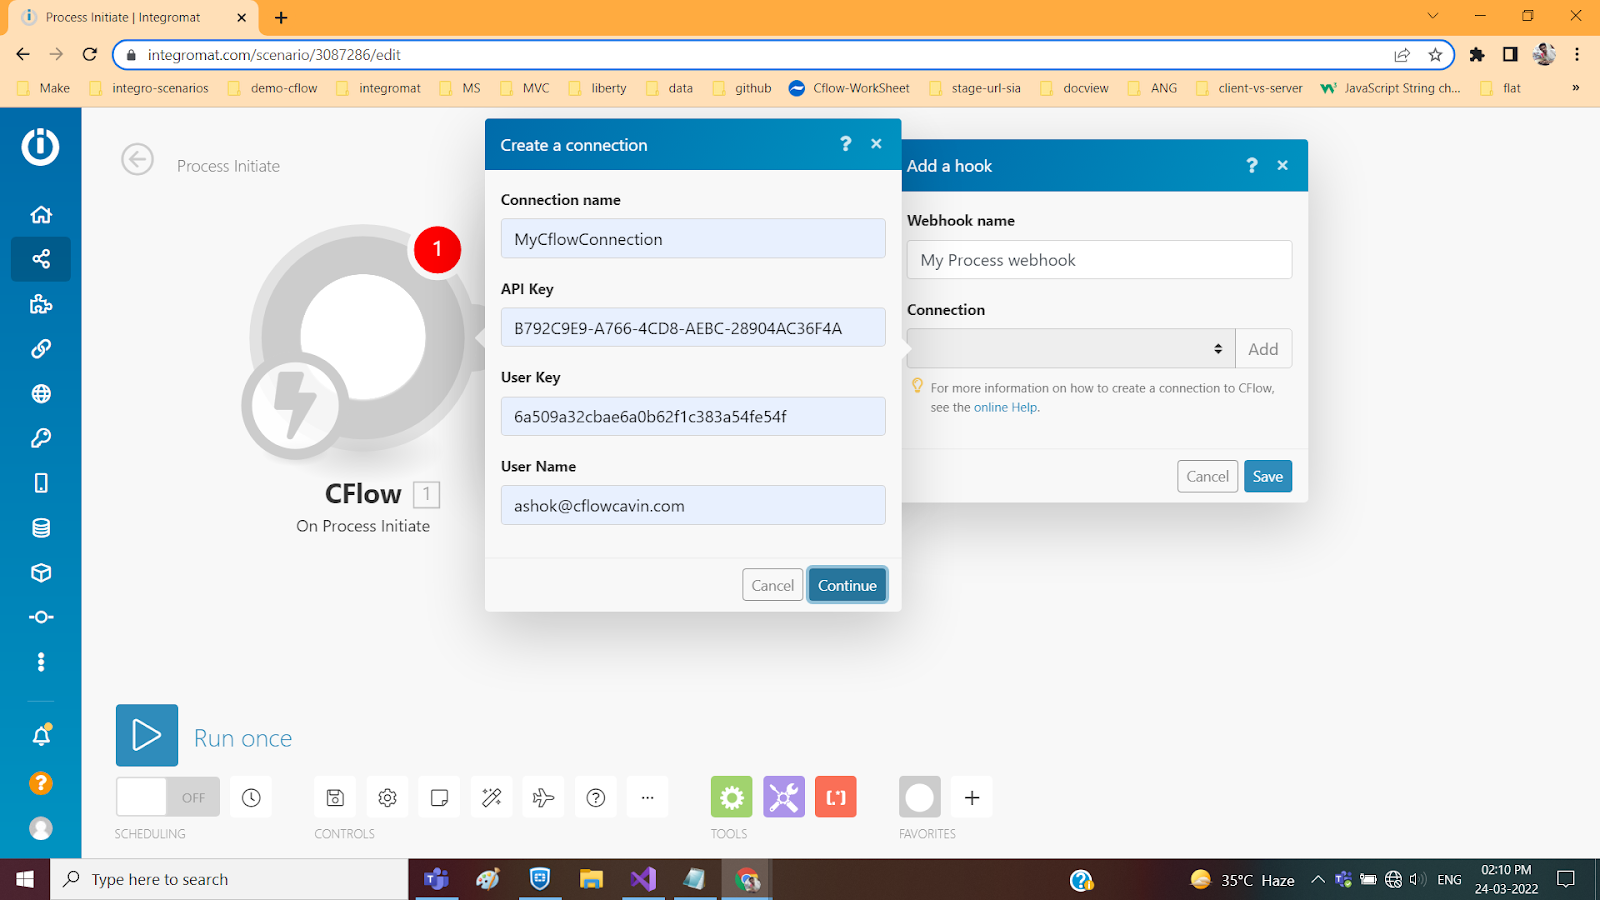Click the Run once play button
The image size is (1600, 900).
coord(147,735)
